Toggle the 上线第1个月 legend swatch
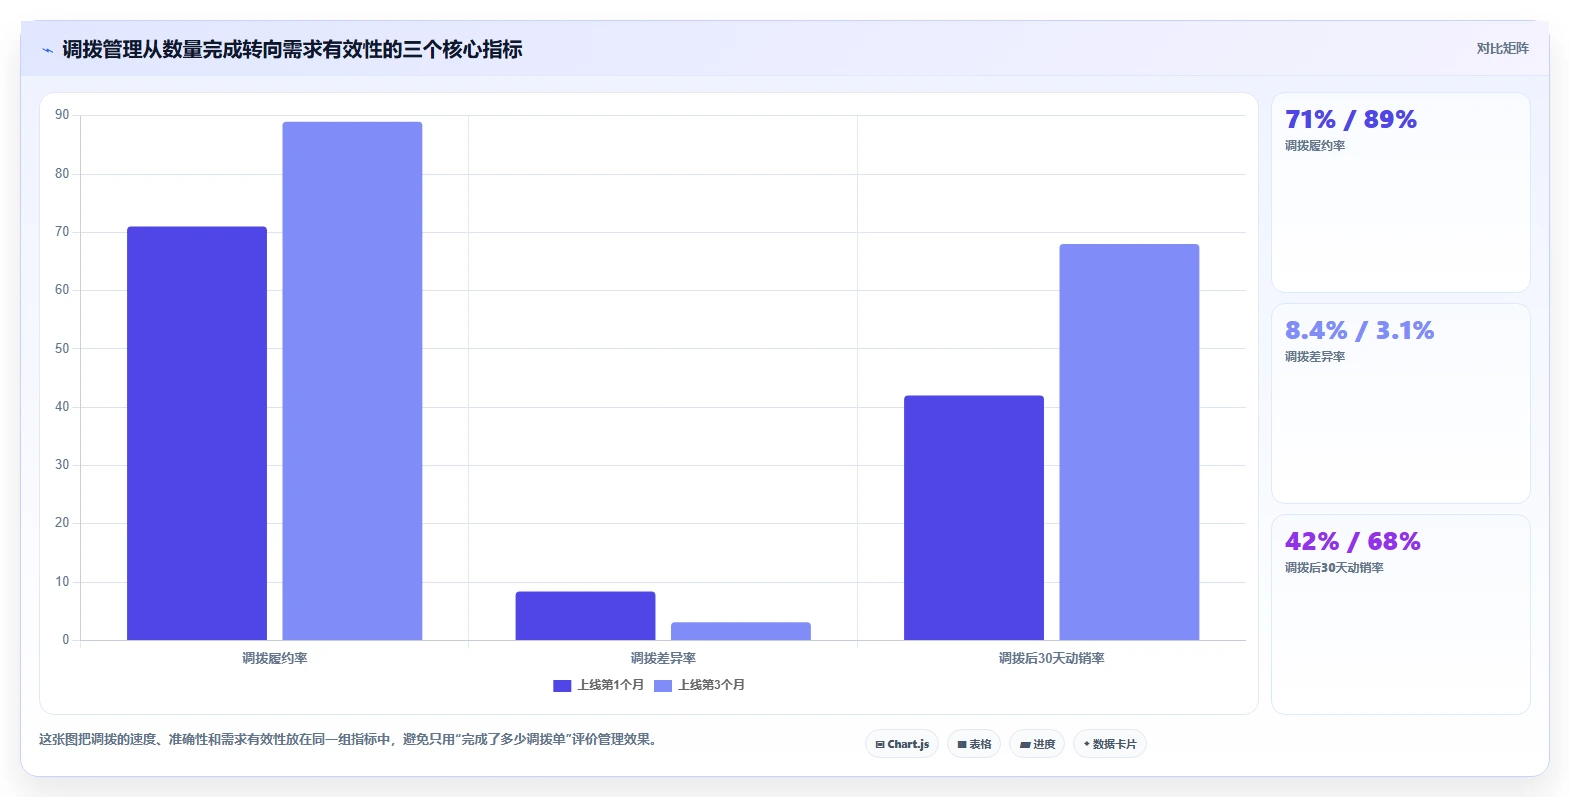1570x797 pixels. click(562, 685)
